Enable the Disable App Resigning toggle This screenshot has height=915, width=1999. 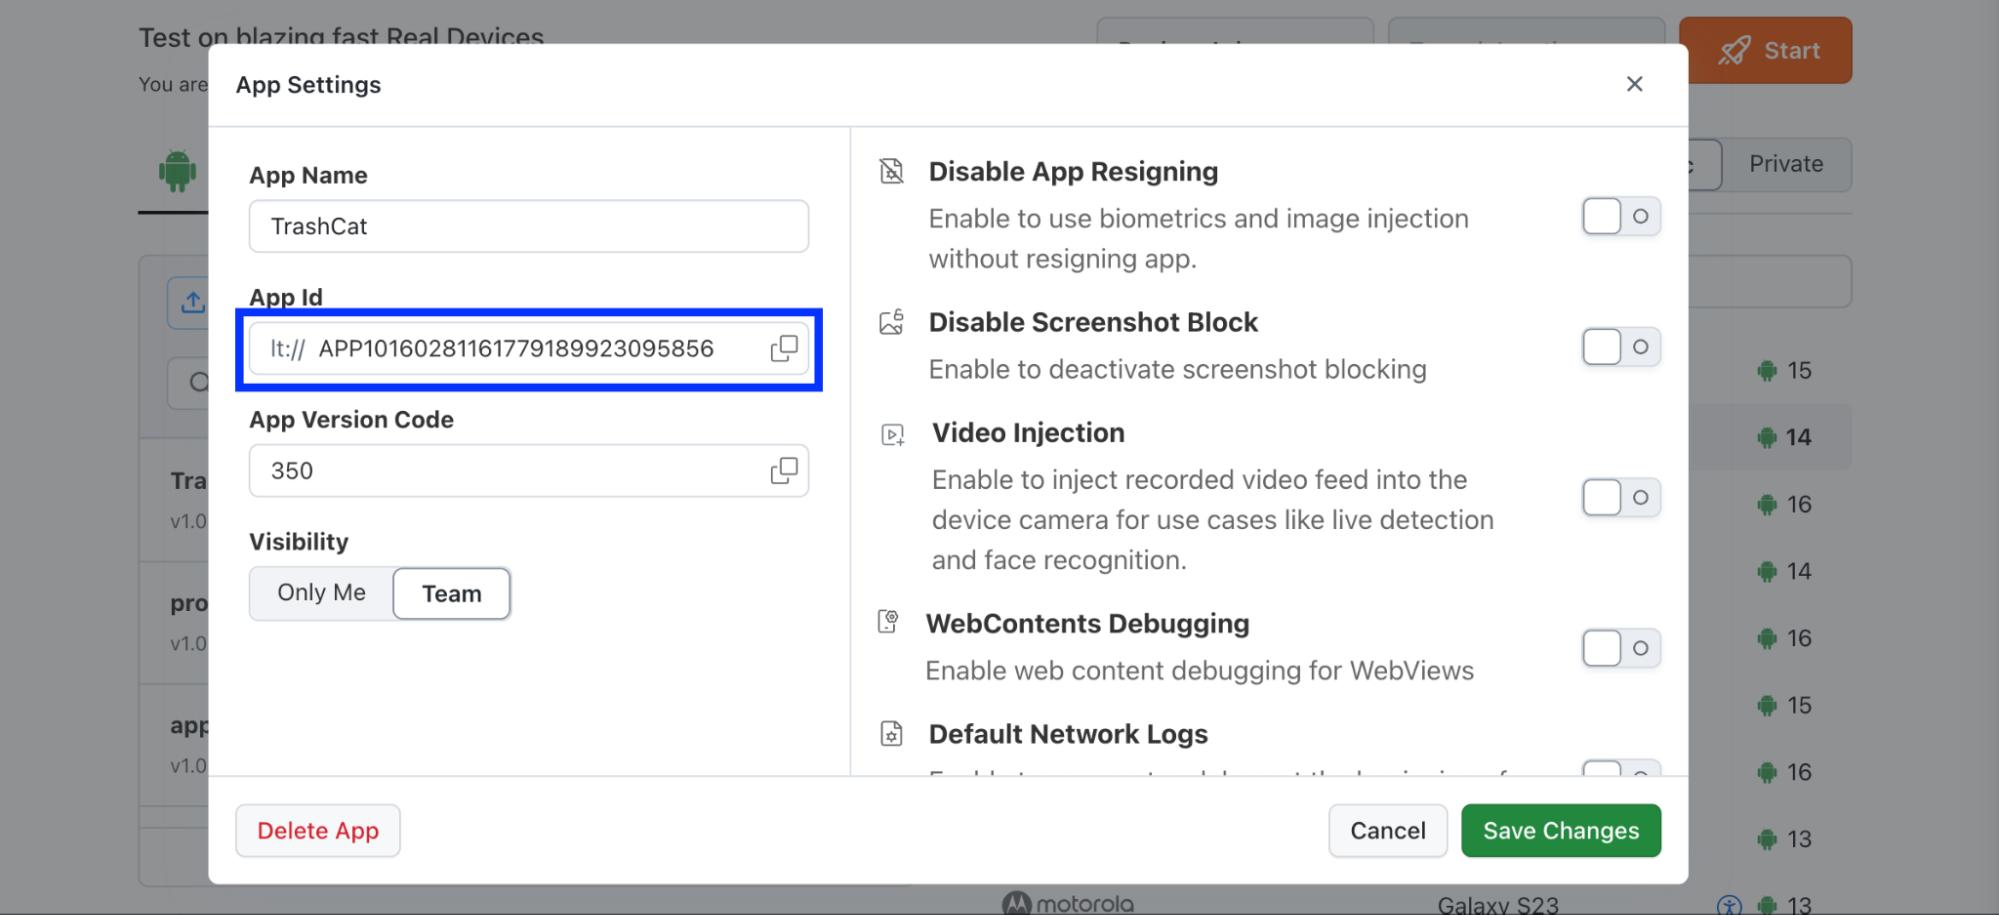(x=1621, y=216)
